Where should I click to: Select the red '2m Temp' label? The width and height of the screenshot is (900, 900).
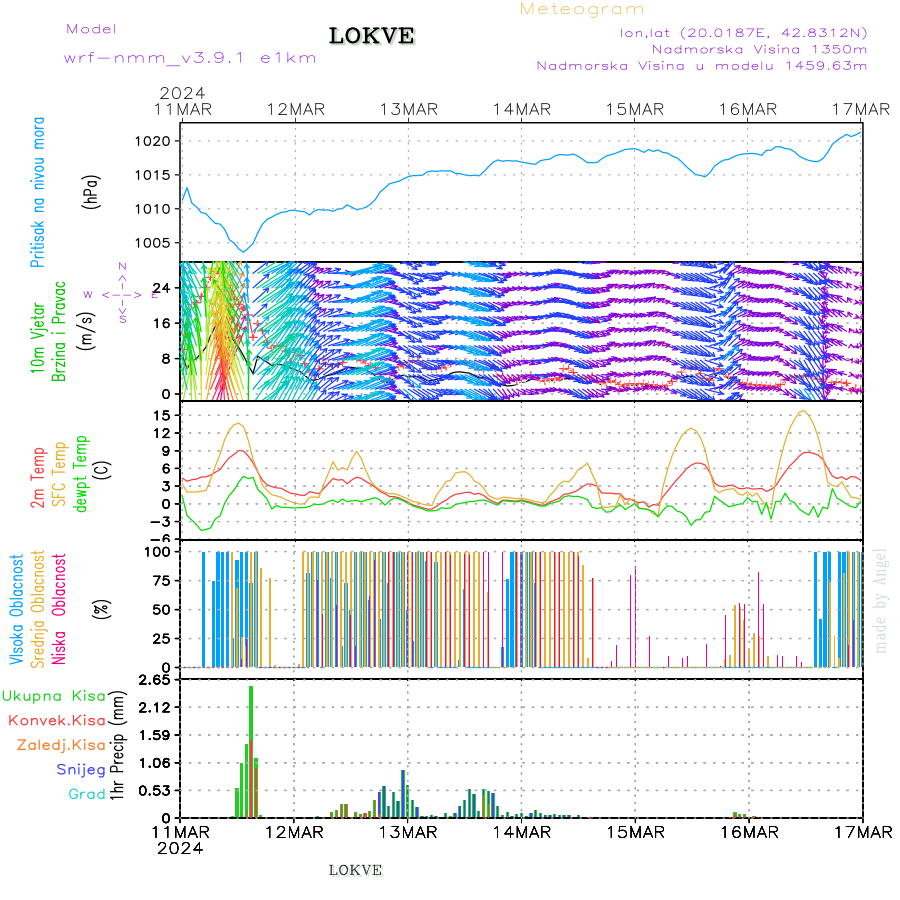point(38,478)
